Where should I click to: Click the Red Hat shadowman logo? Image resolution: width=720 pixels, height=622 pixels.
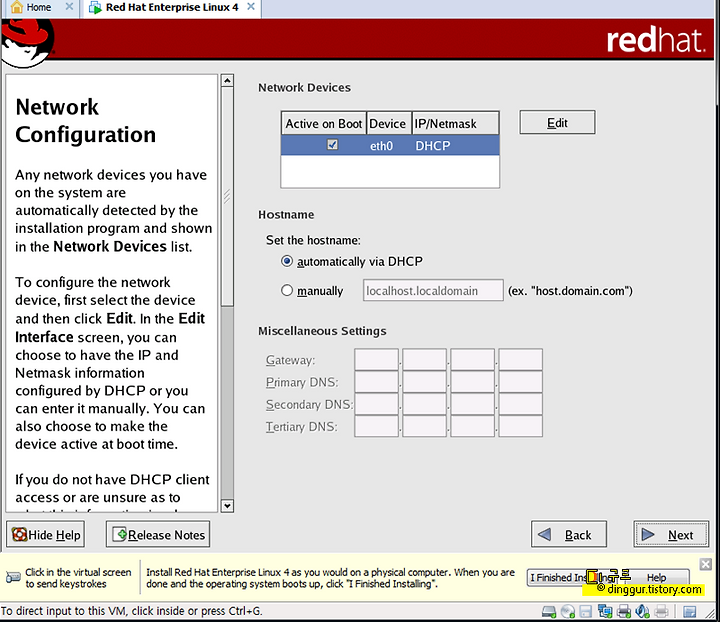(27, 44)
